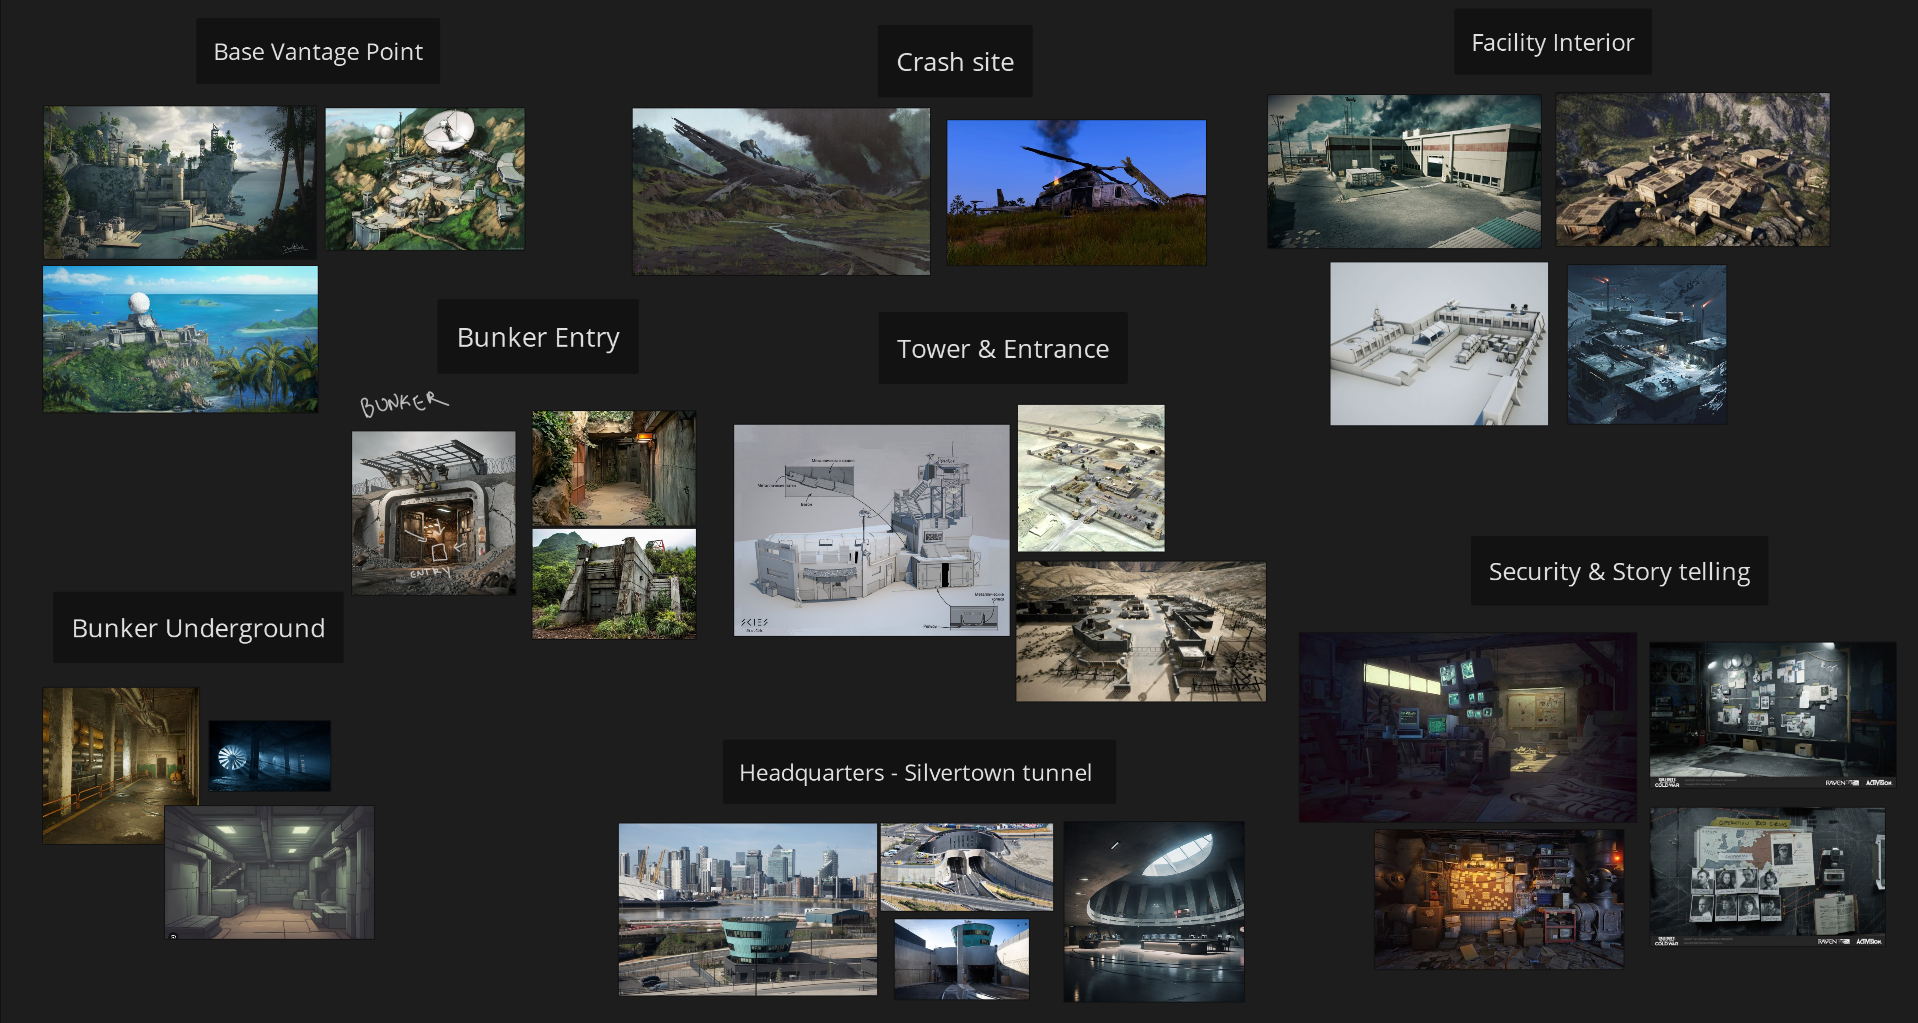Select the dark blue ventilation fan image

pos(269,756)
